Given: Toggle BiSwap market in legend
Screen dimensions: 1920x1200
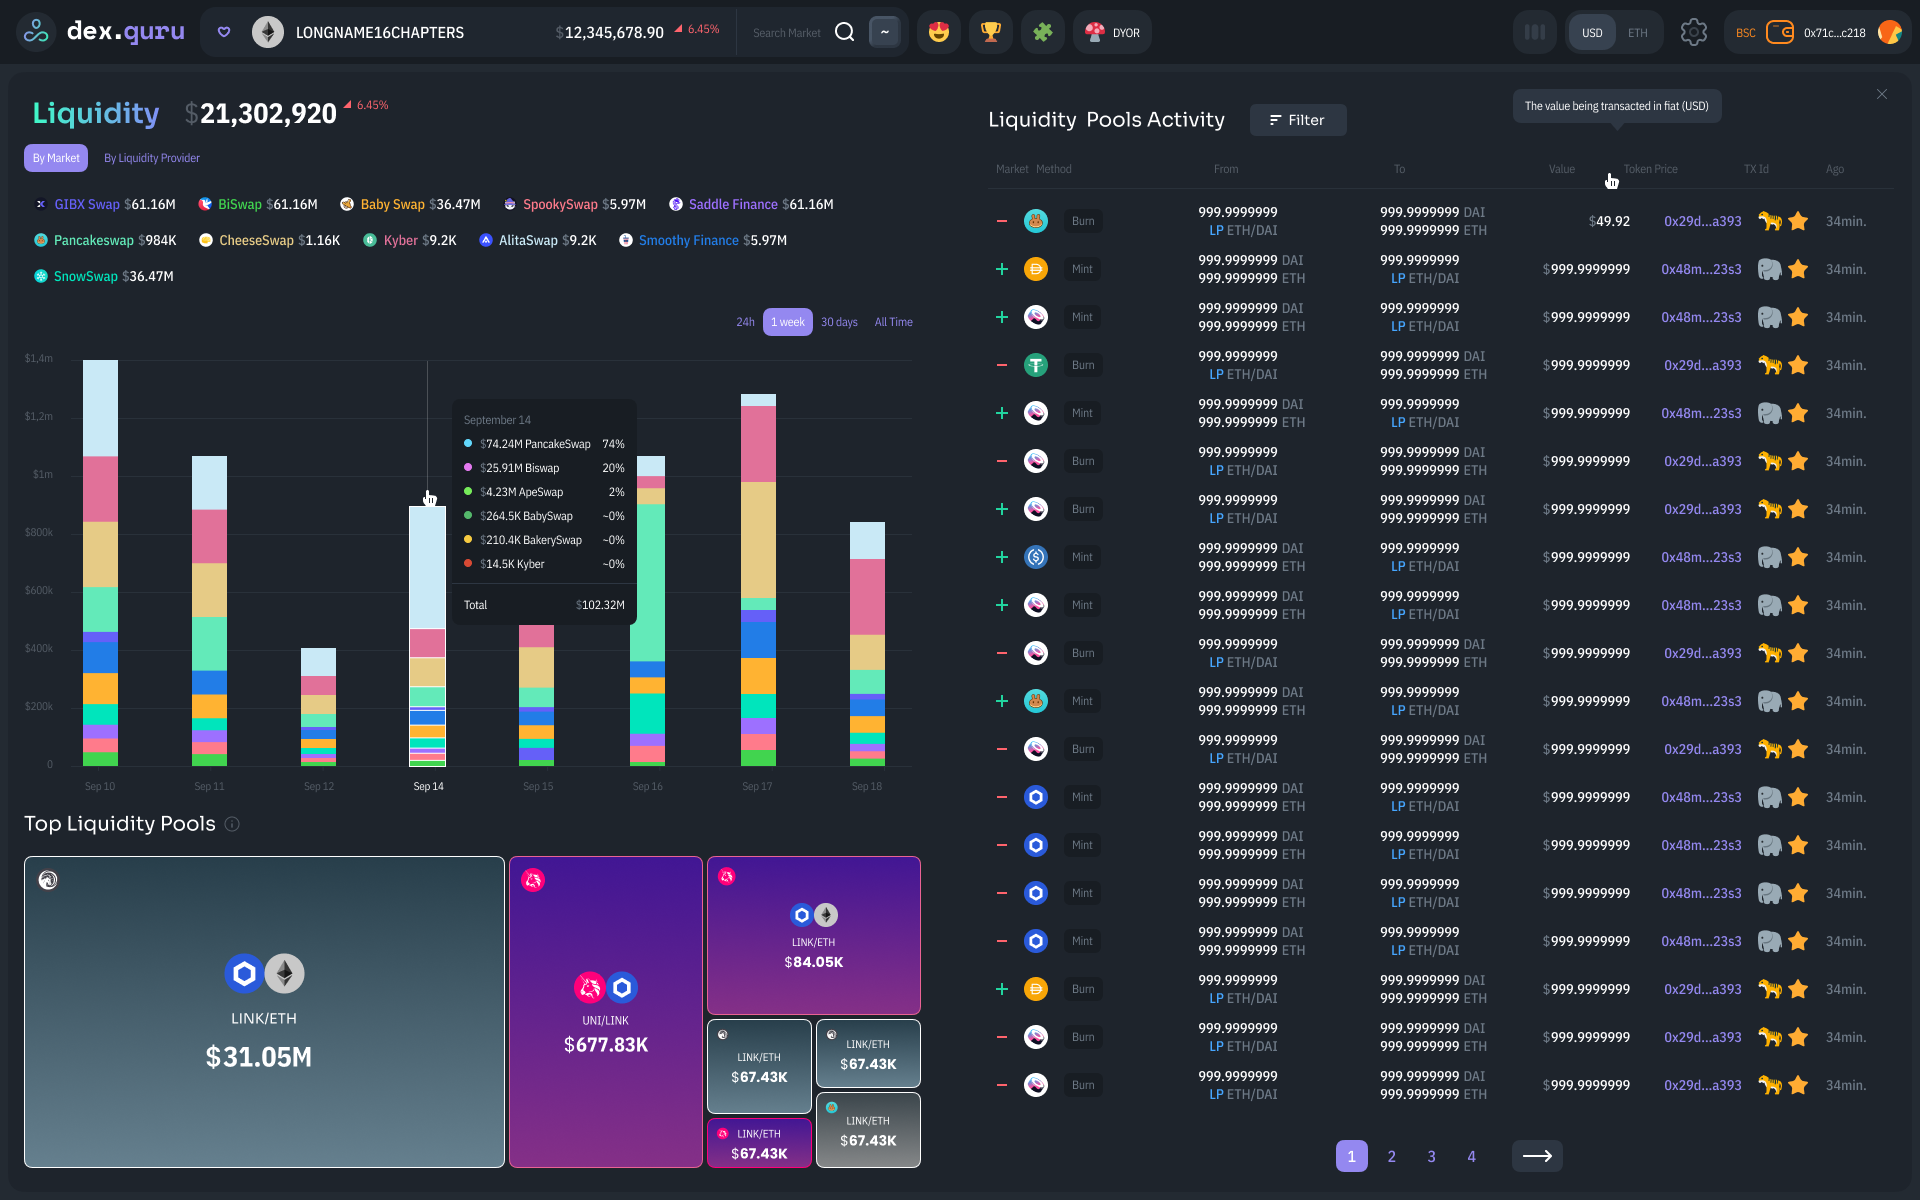Looking at the screenshot, I should click(x=258, y=204).
